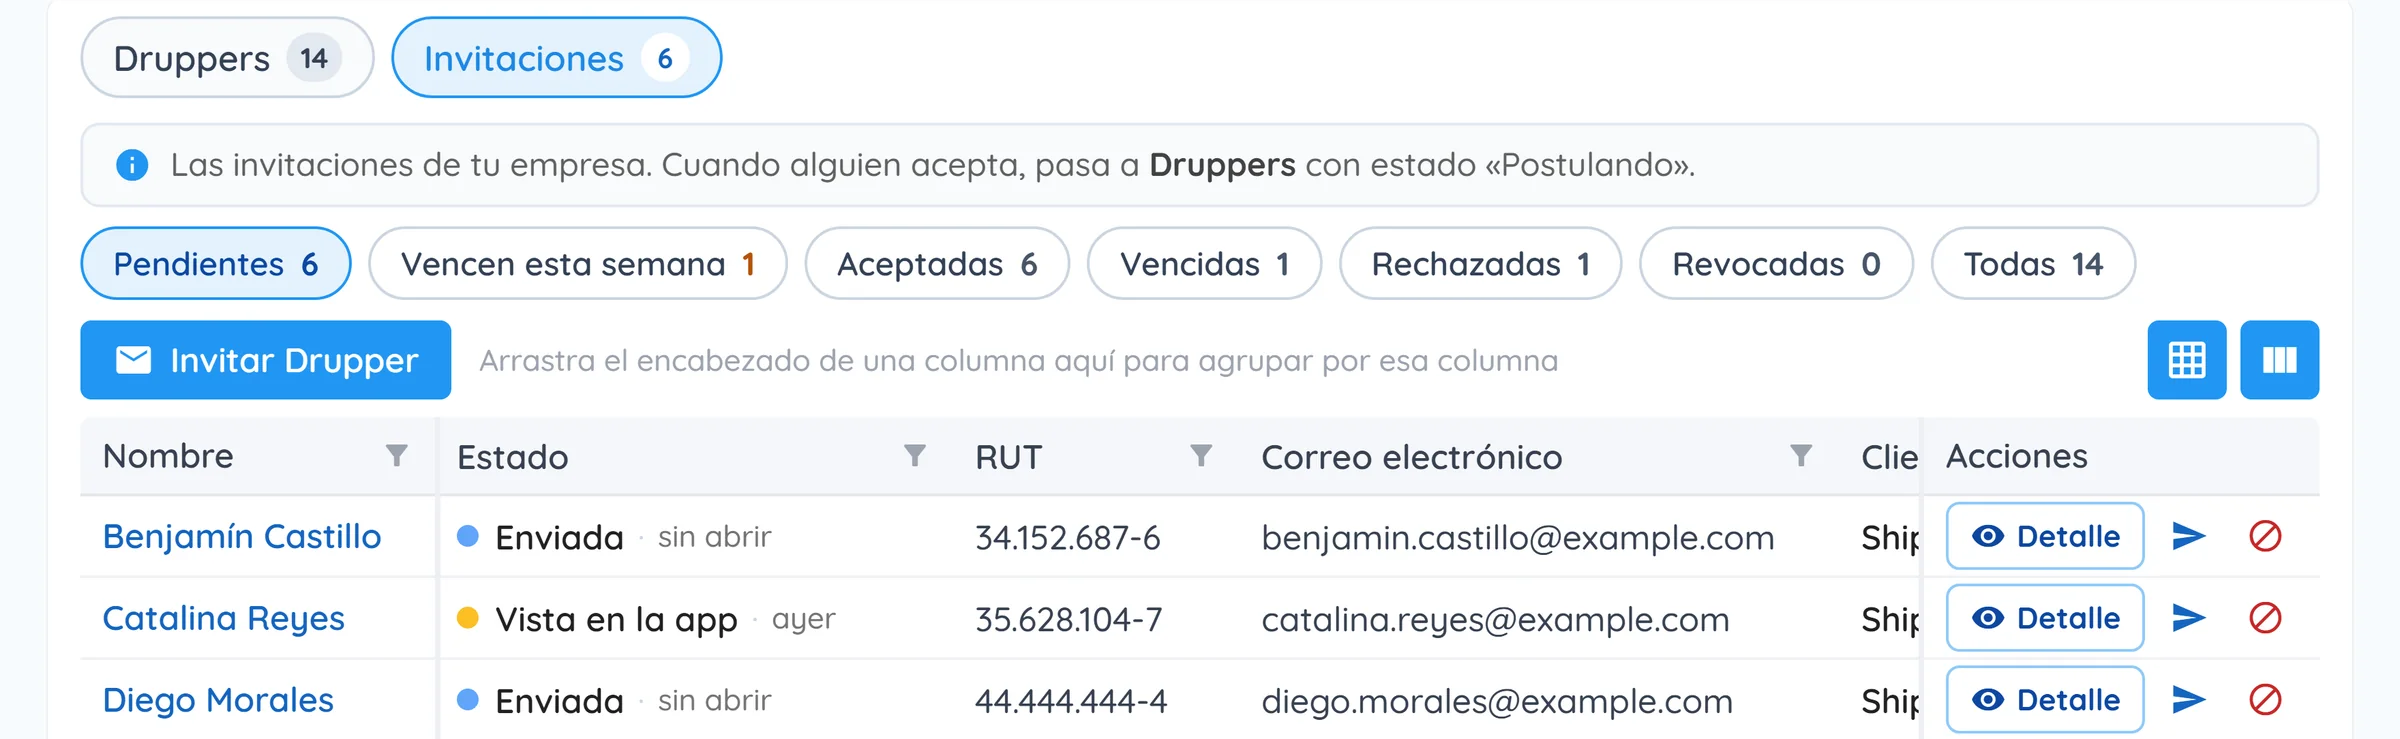This screenshot has width=2400, height=739.
Task: Revoke Catalina Reyes's invitation
Action: [2265, 618]
